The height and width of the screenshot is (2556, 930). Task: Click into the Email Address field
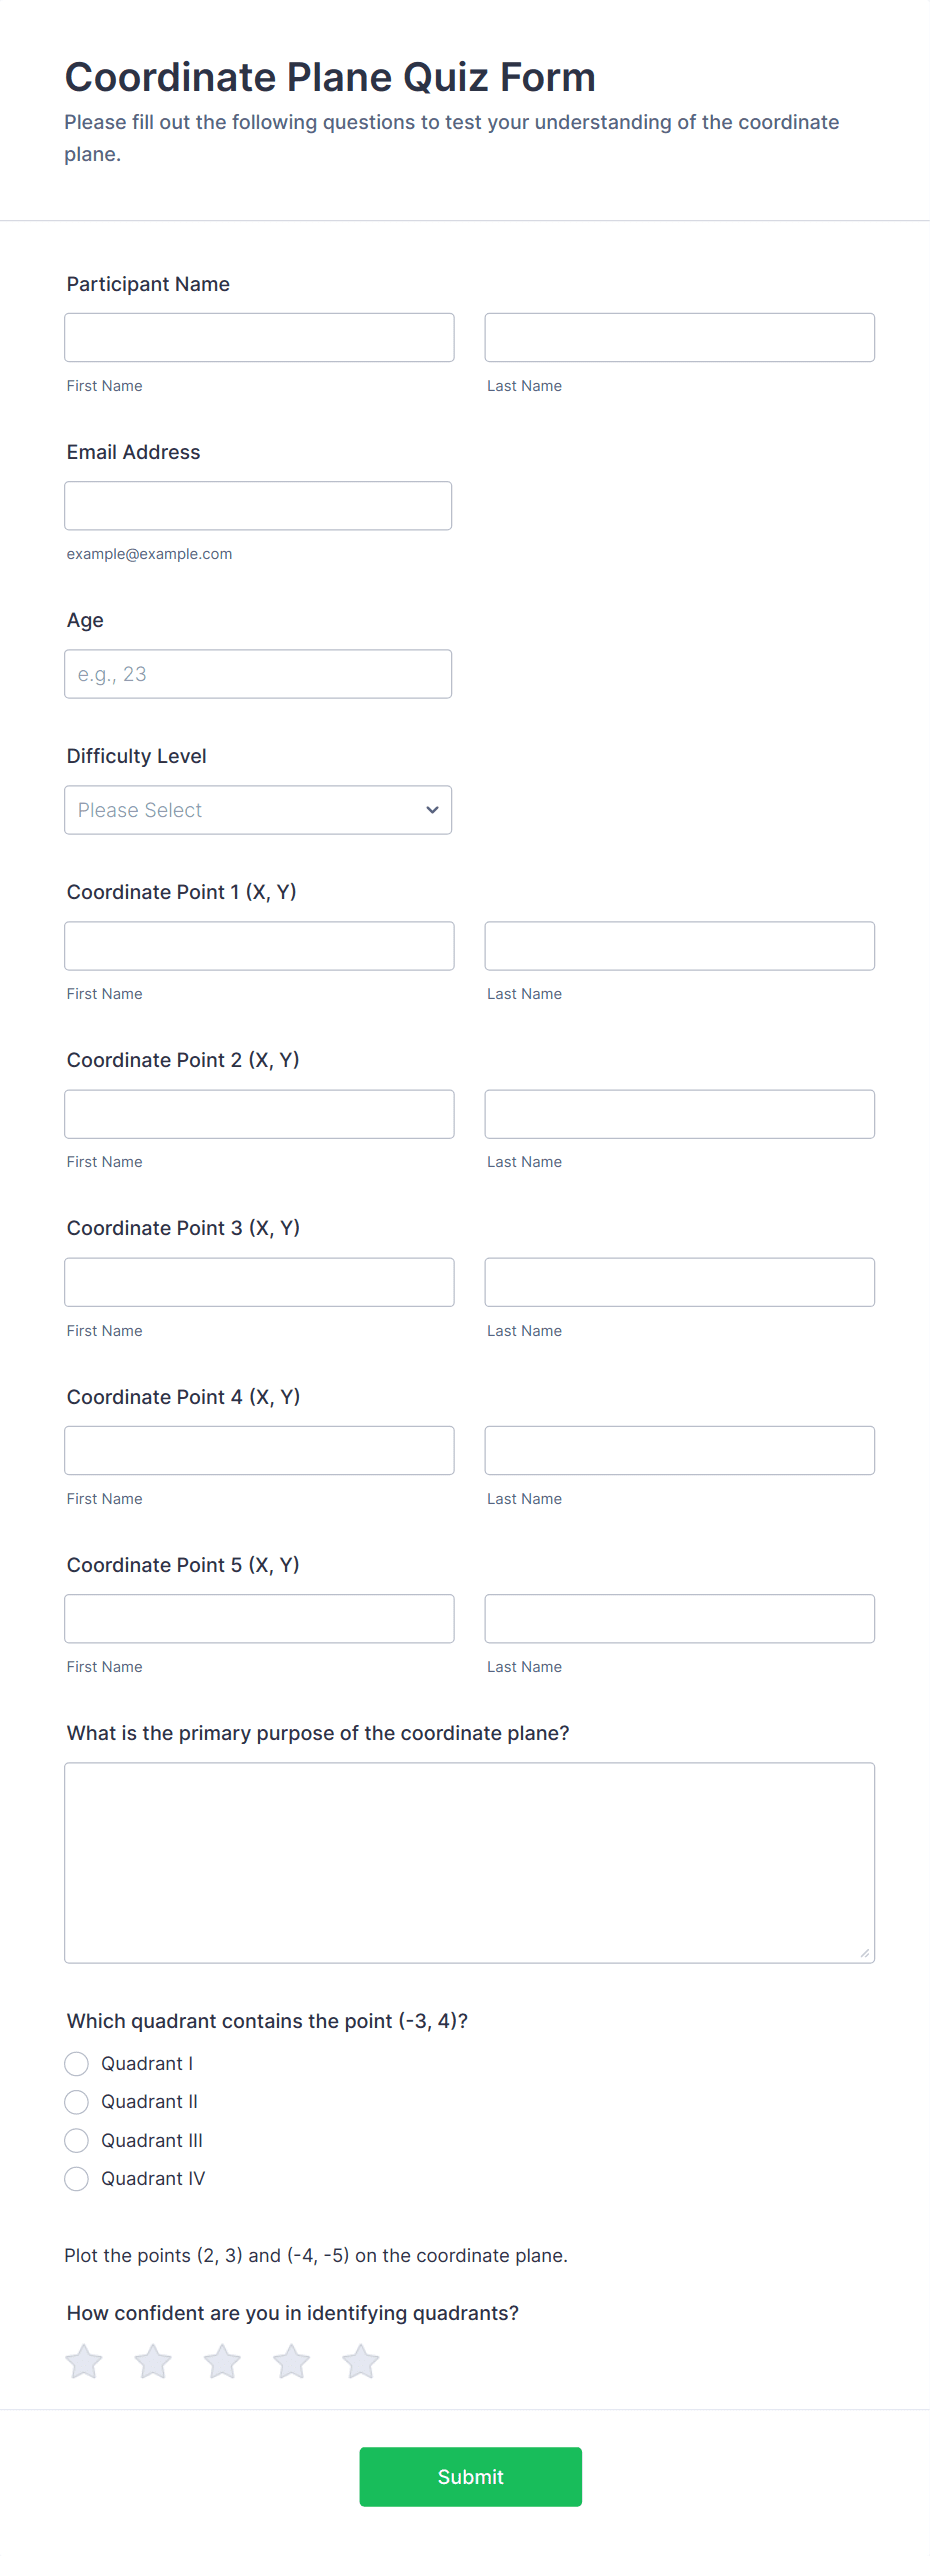point(258,506)
